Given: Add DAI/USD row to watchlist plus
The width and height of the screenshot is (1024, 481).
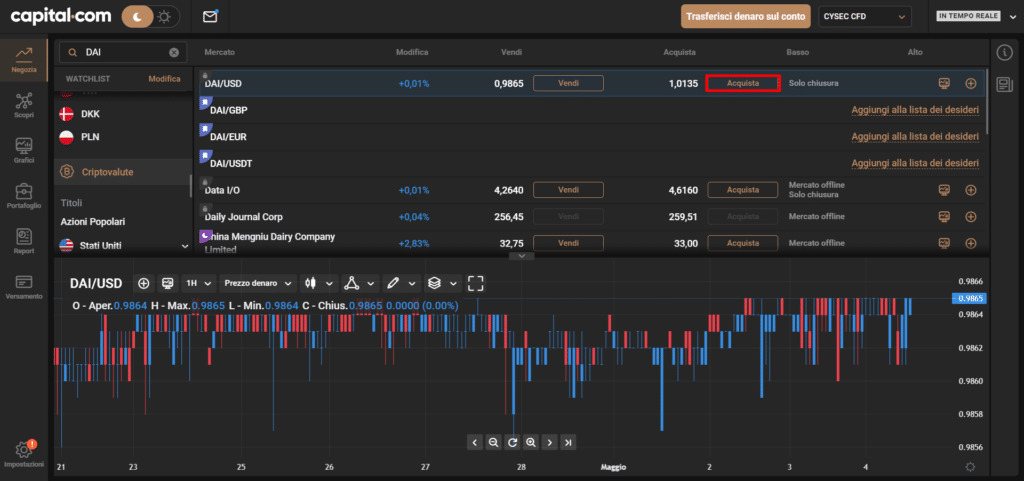Looking at the screenshot, I should (970, 84).
